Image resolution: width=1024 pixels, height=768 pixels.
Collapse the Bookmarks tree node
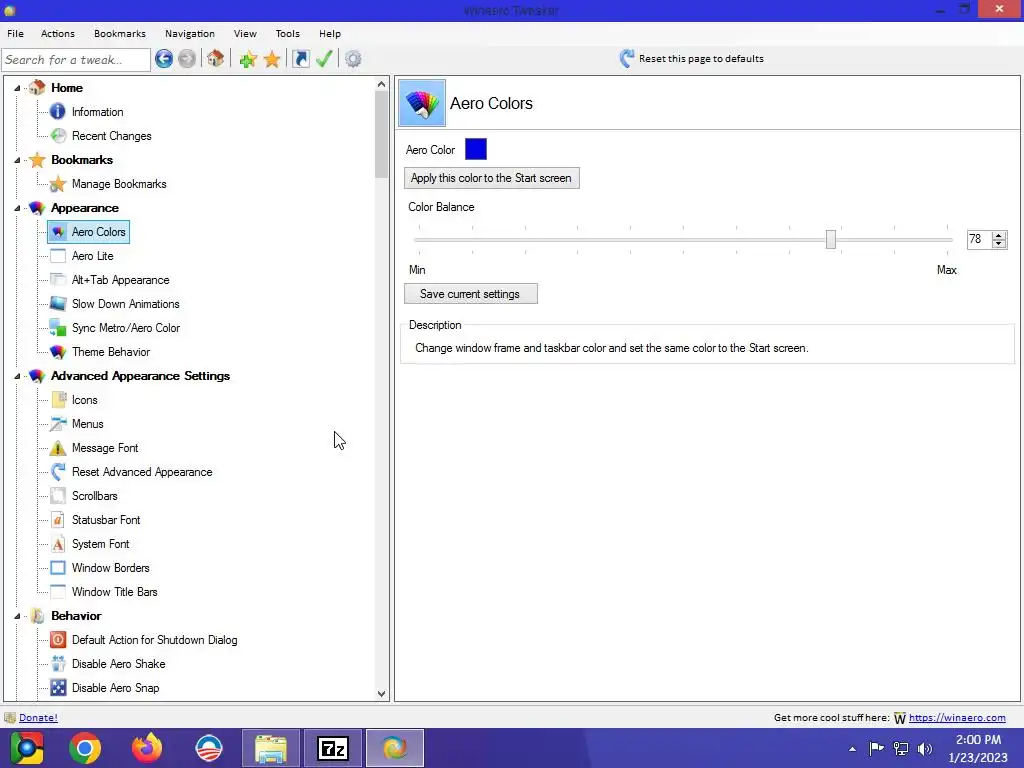[x=18, y=160]
